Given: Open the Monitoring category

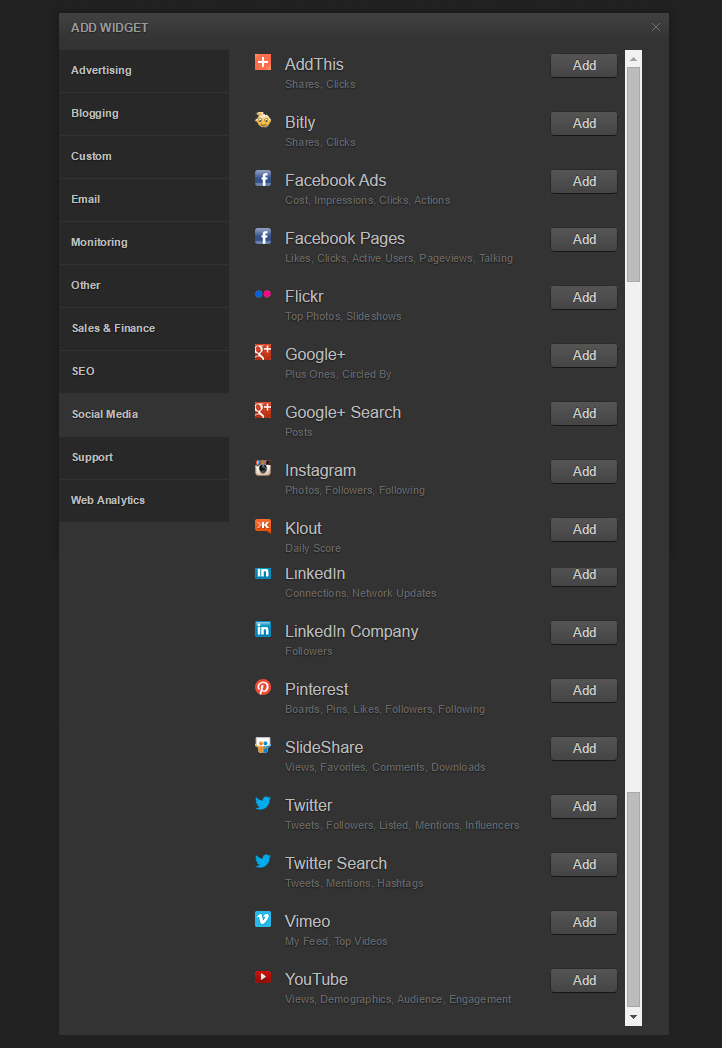Looking at the screenshot, I should click(144, 243).
